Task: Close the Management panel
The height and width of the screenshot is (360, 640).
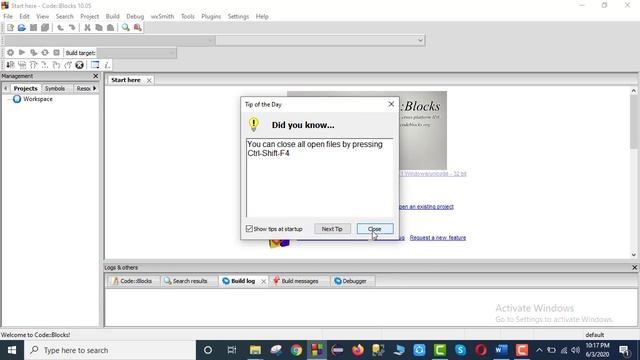Action: (96, 76)
